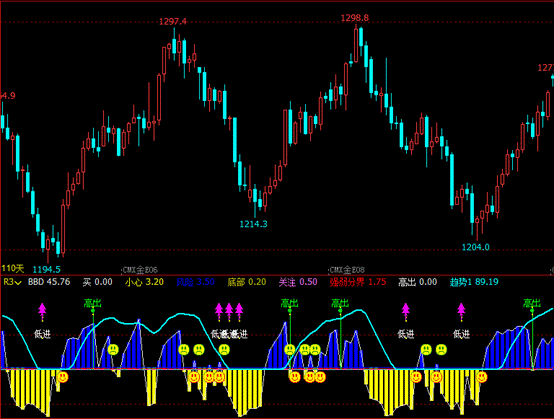This screenshot has width=554, height=419.
Task: Click the 1298.8 peak price label
Action: pos(355,18)
